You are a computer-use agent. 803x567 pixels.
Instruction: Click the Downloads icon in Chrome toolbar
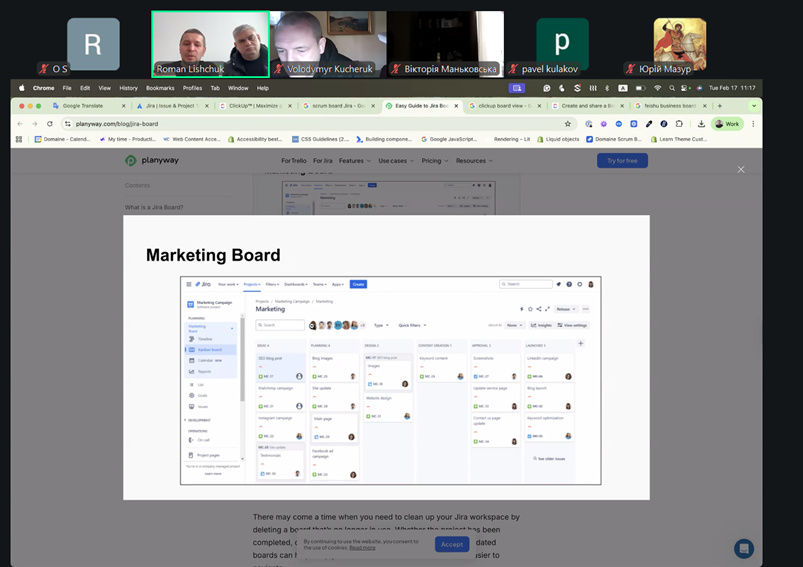702,124
